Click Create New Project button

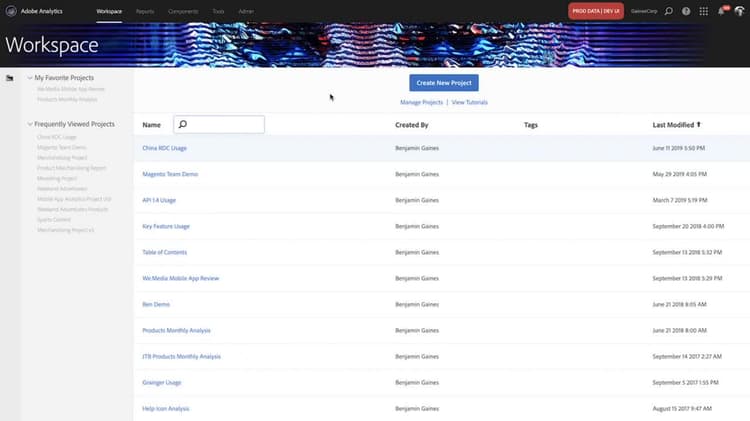[444, 83]
